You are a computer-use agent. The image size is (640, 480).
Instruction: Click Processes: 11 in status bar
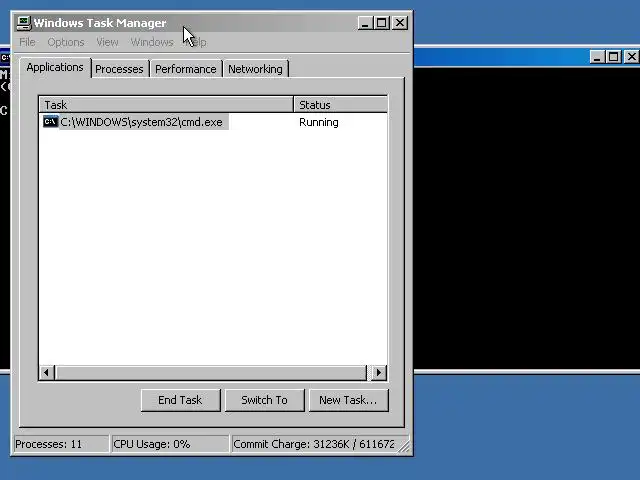click(61, 444)
